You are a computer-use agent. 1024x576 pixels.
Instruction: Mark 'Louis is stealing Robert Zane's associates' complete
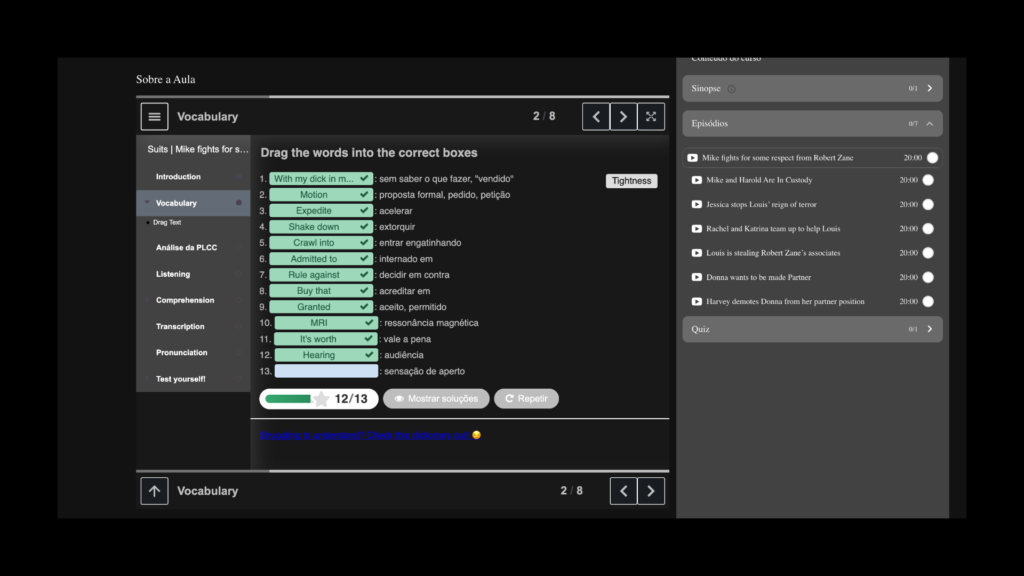(x=930, y=253)
